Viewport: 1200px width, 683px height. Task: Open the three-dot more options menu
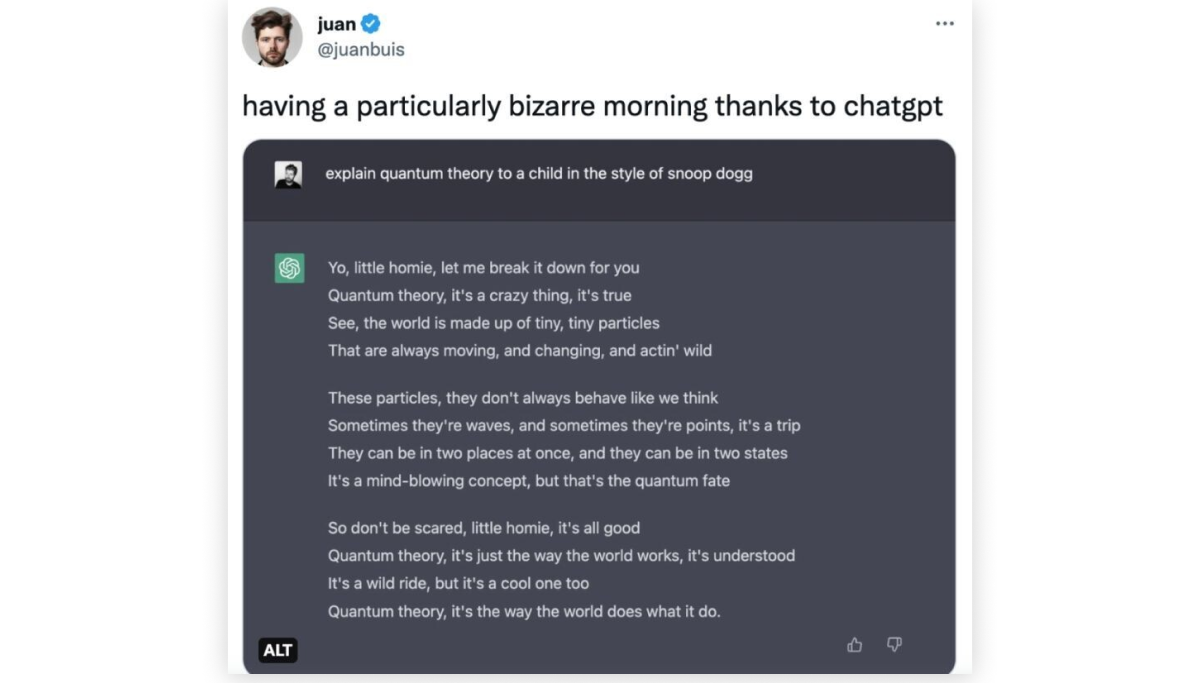pyautogui.click(x=944, y=24)
